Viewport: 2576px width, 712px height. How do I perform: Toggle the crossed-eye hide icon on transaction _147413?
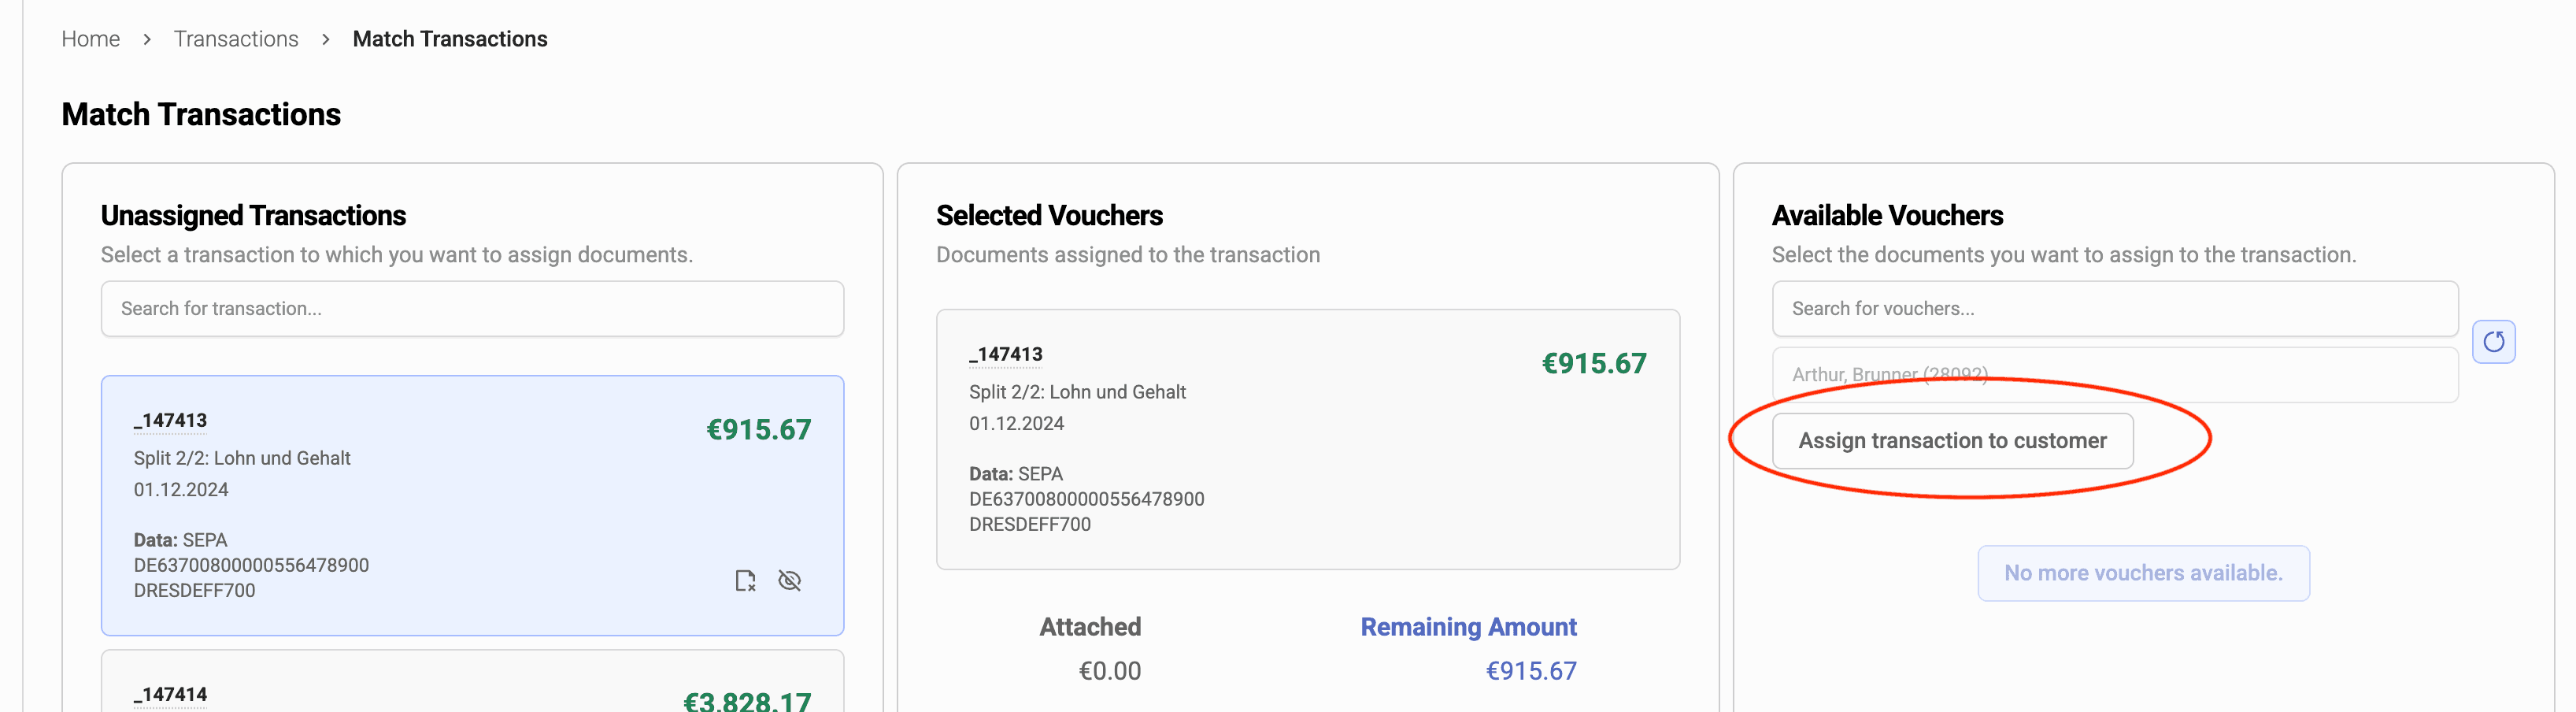point(789,580)
